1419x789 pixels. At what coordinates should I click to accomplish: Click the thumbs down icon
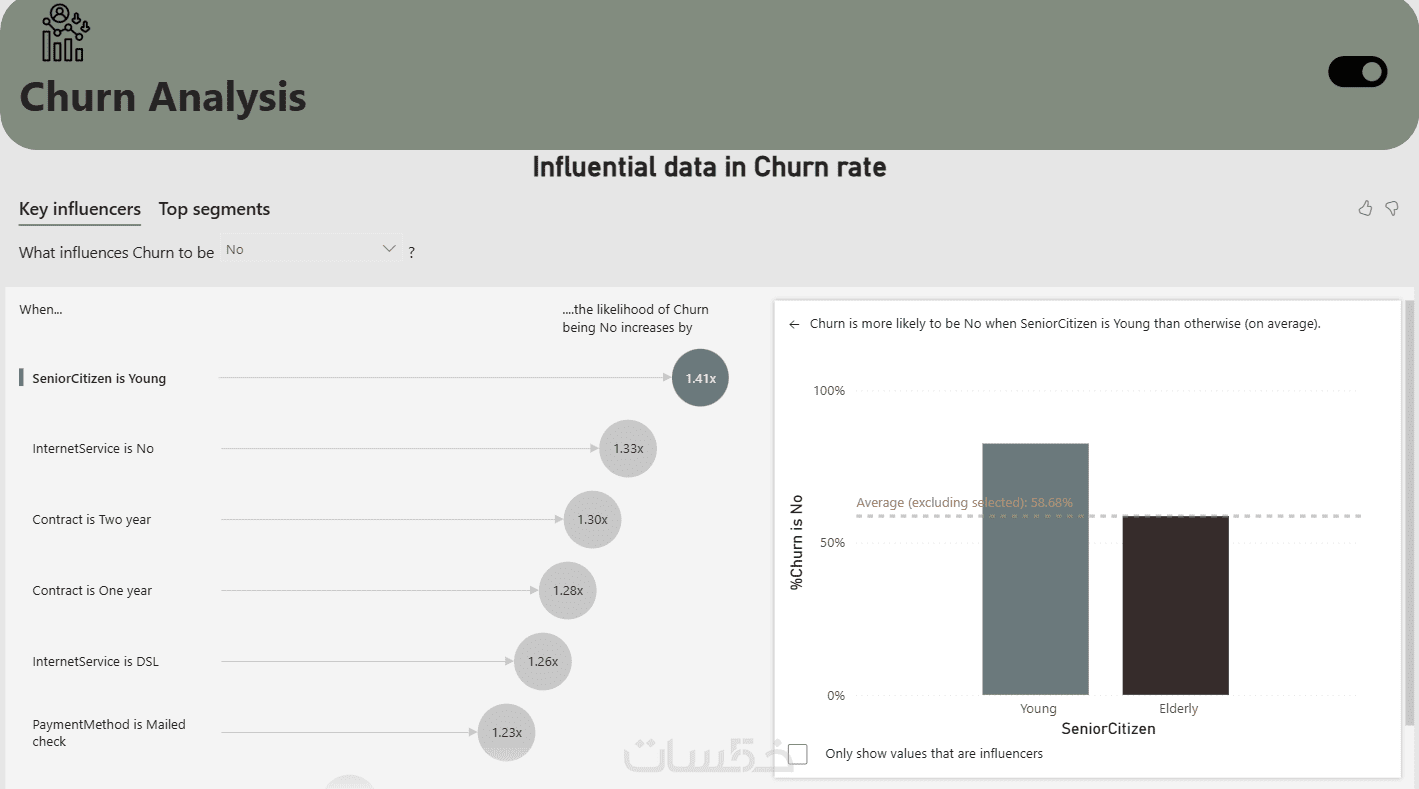tap(1391, 208)
